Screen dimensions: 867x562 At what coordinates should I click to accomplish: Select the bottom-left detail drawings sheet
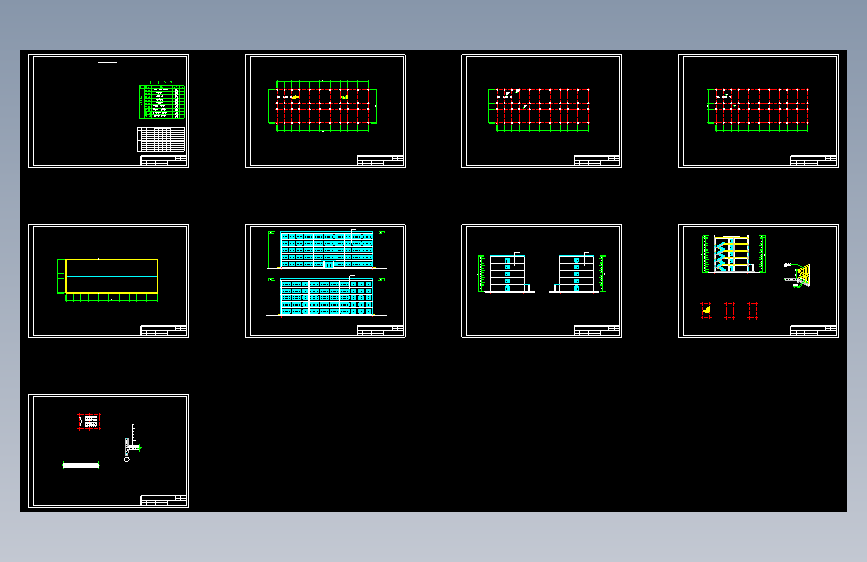(108, 451)
